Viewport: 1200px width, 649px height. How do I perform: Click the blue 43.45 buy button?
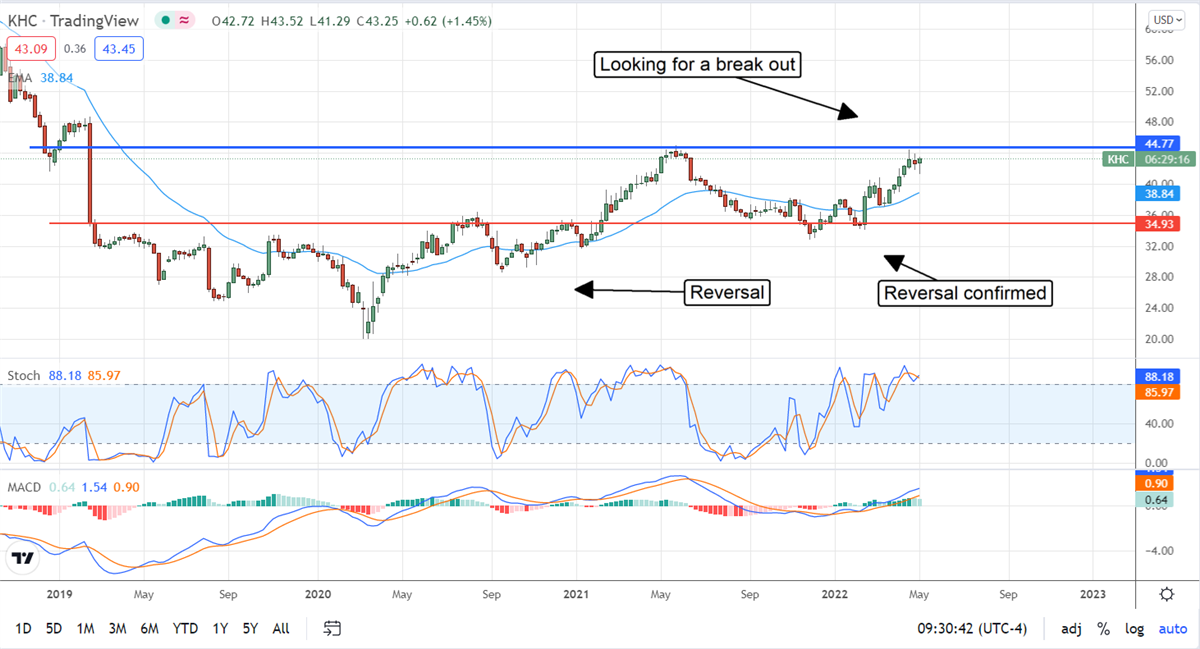(x=117, y=47)
